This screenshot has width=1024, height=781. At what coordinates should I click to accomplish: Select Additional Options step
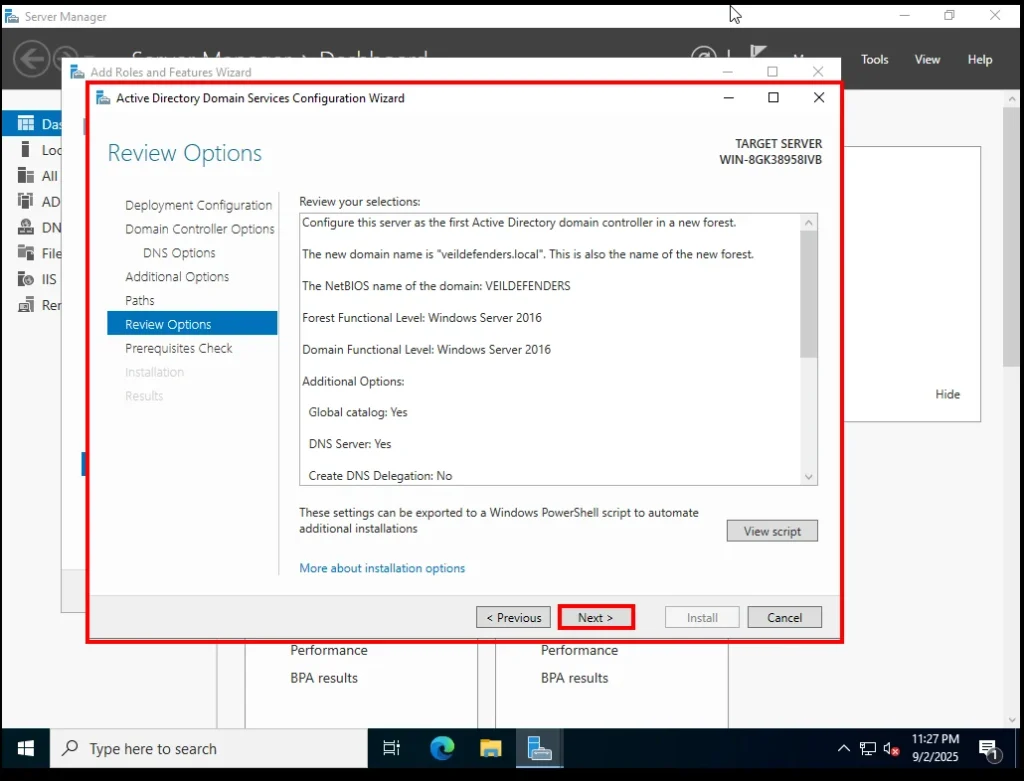click(177, 277)
